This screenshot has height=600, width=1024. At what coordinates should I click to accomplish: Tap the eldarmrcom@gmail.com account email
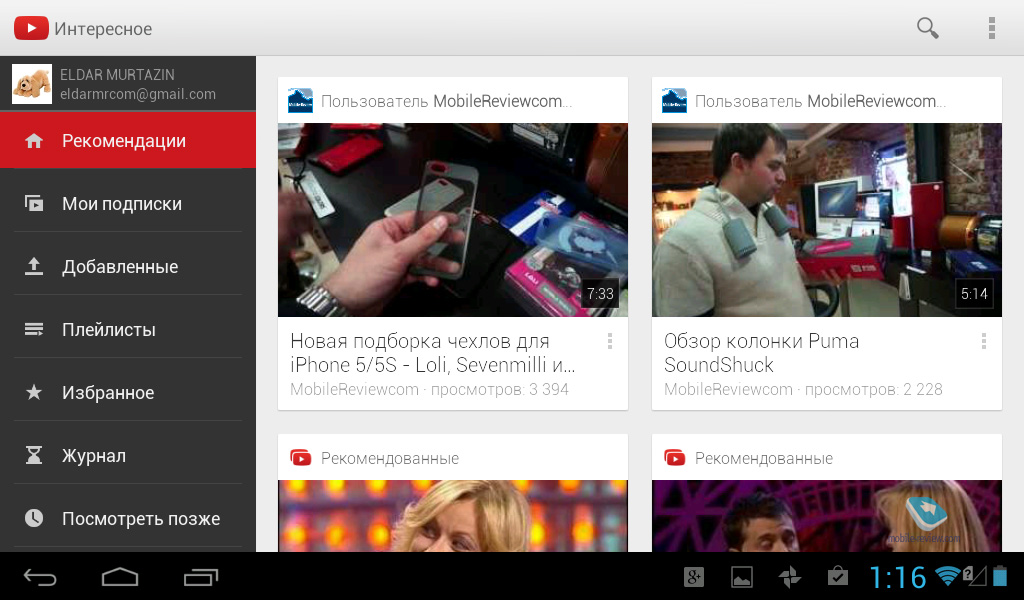tap(138, 94)
